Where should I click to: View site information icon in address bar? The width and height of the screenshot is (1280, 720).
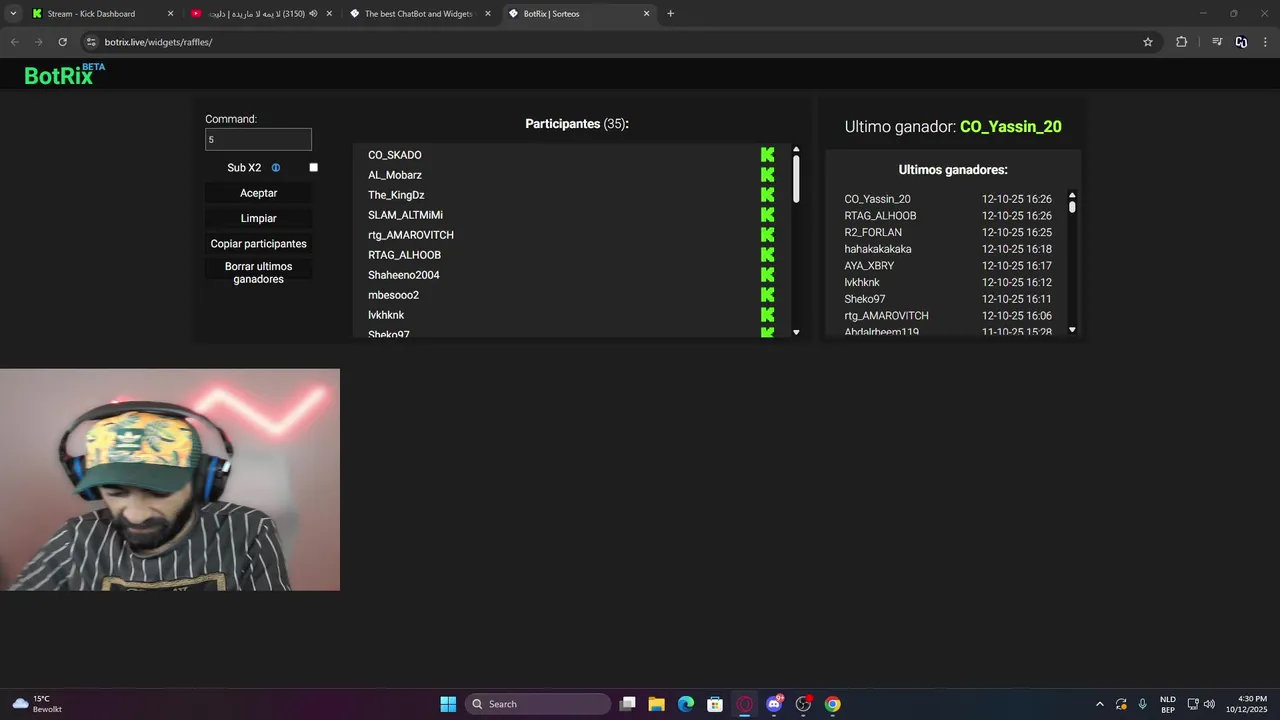(x=91, y=42)
